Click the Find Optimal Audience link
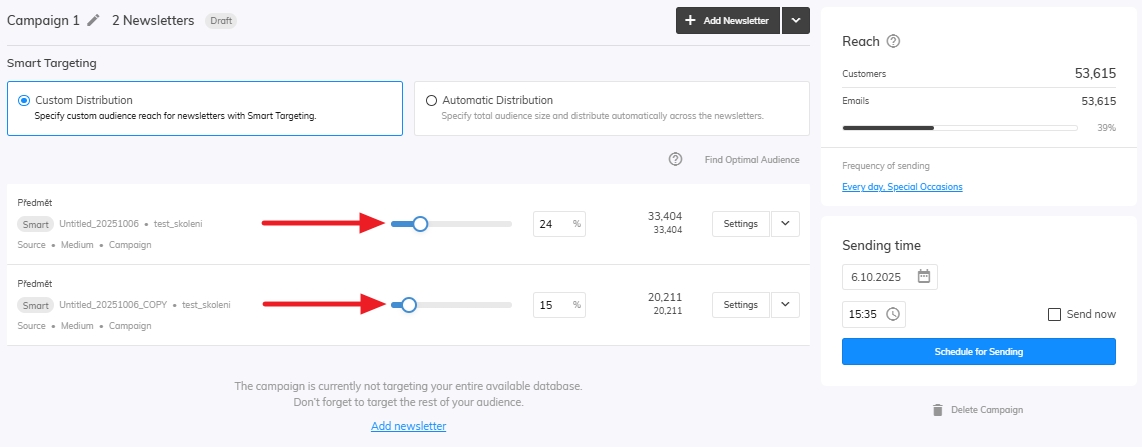This screenshot has width=1142, height=447. coord(751,160)
